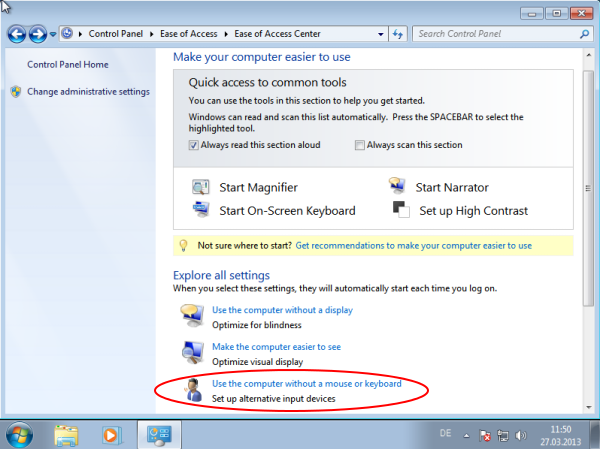Viewport: 600px width, 449px height.
Task: Click 'Quick access to common tools' heading
Action: (267, 82)
